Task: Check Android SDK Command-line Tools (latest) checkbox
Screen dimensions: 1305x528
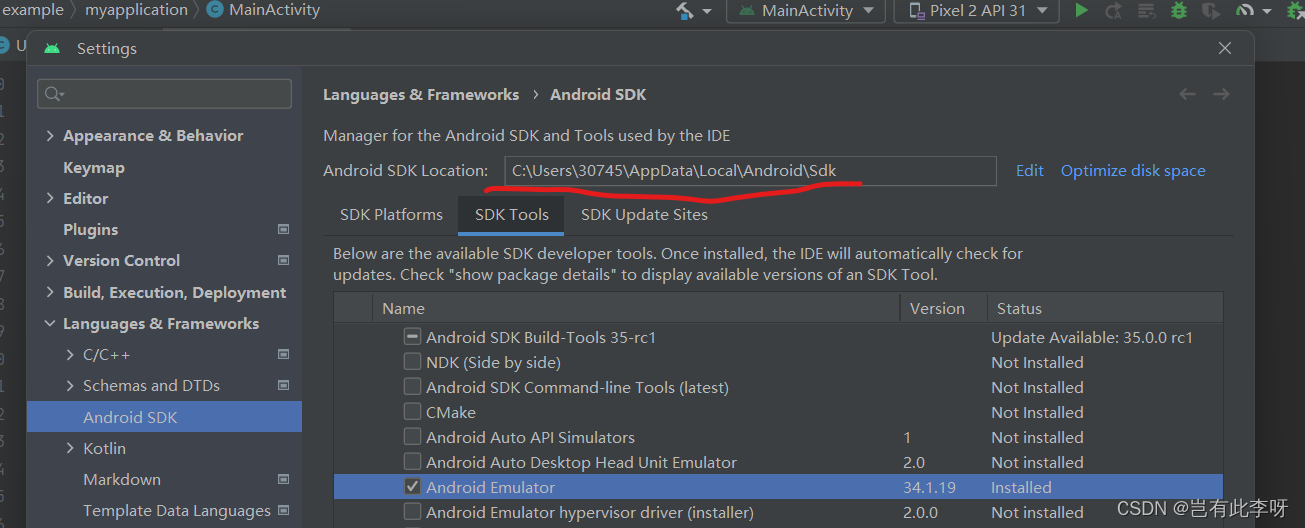Action: [412, 387]
